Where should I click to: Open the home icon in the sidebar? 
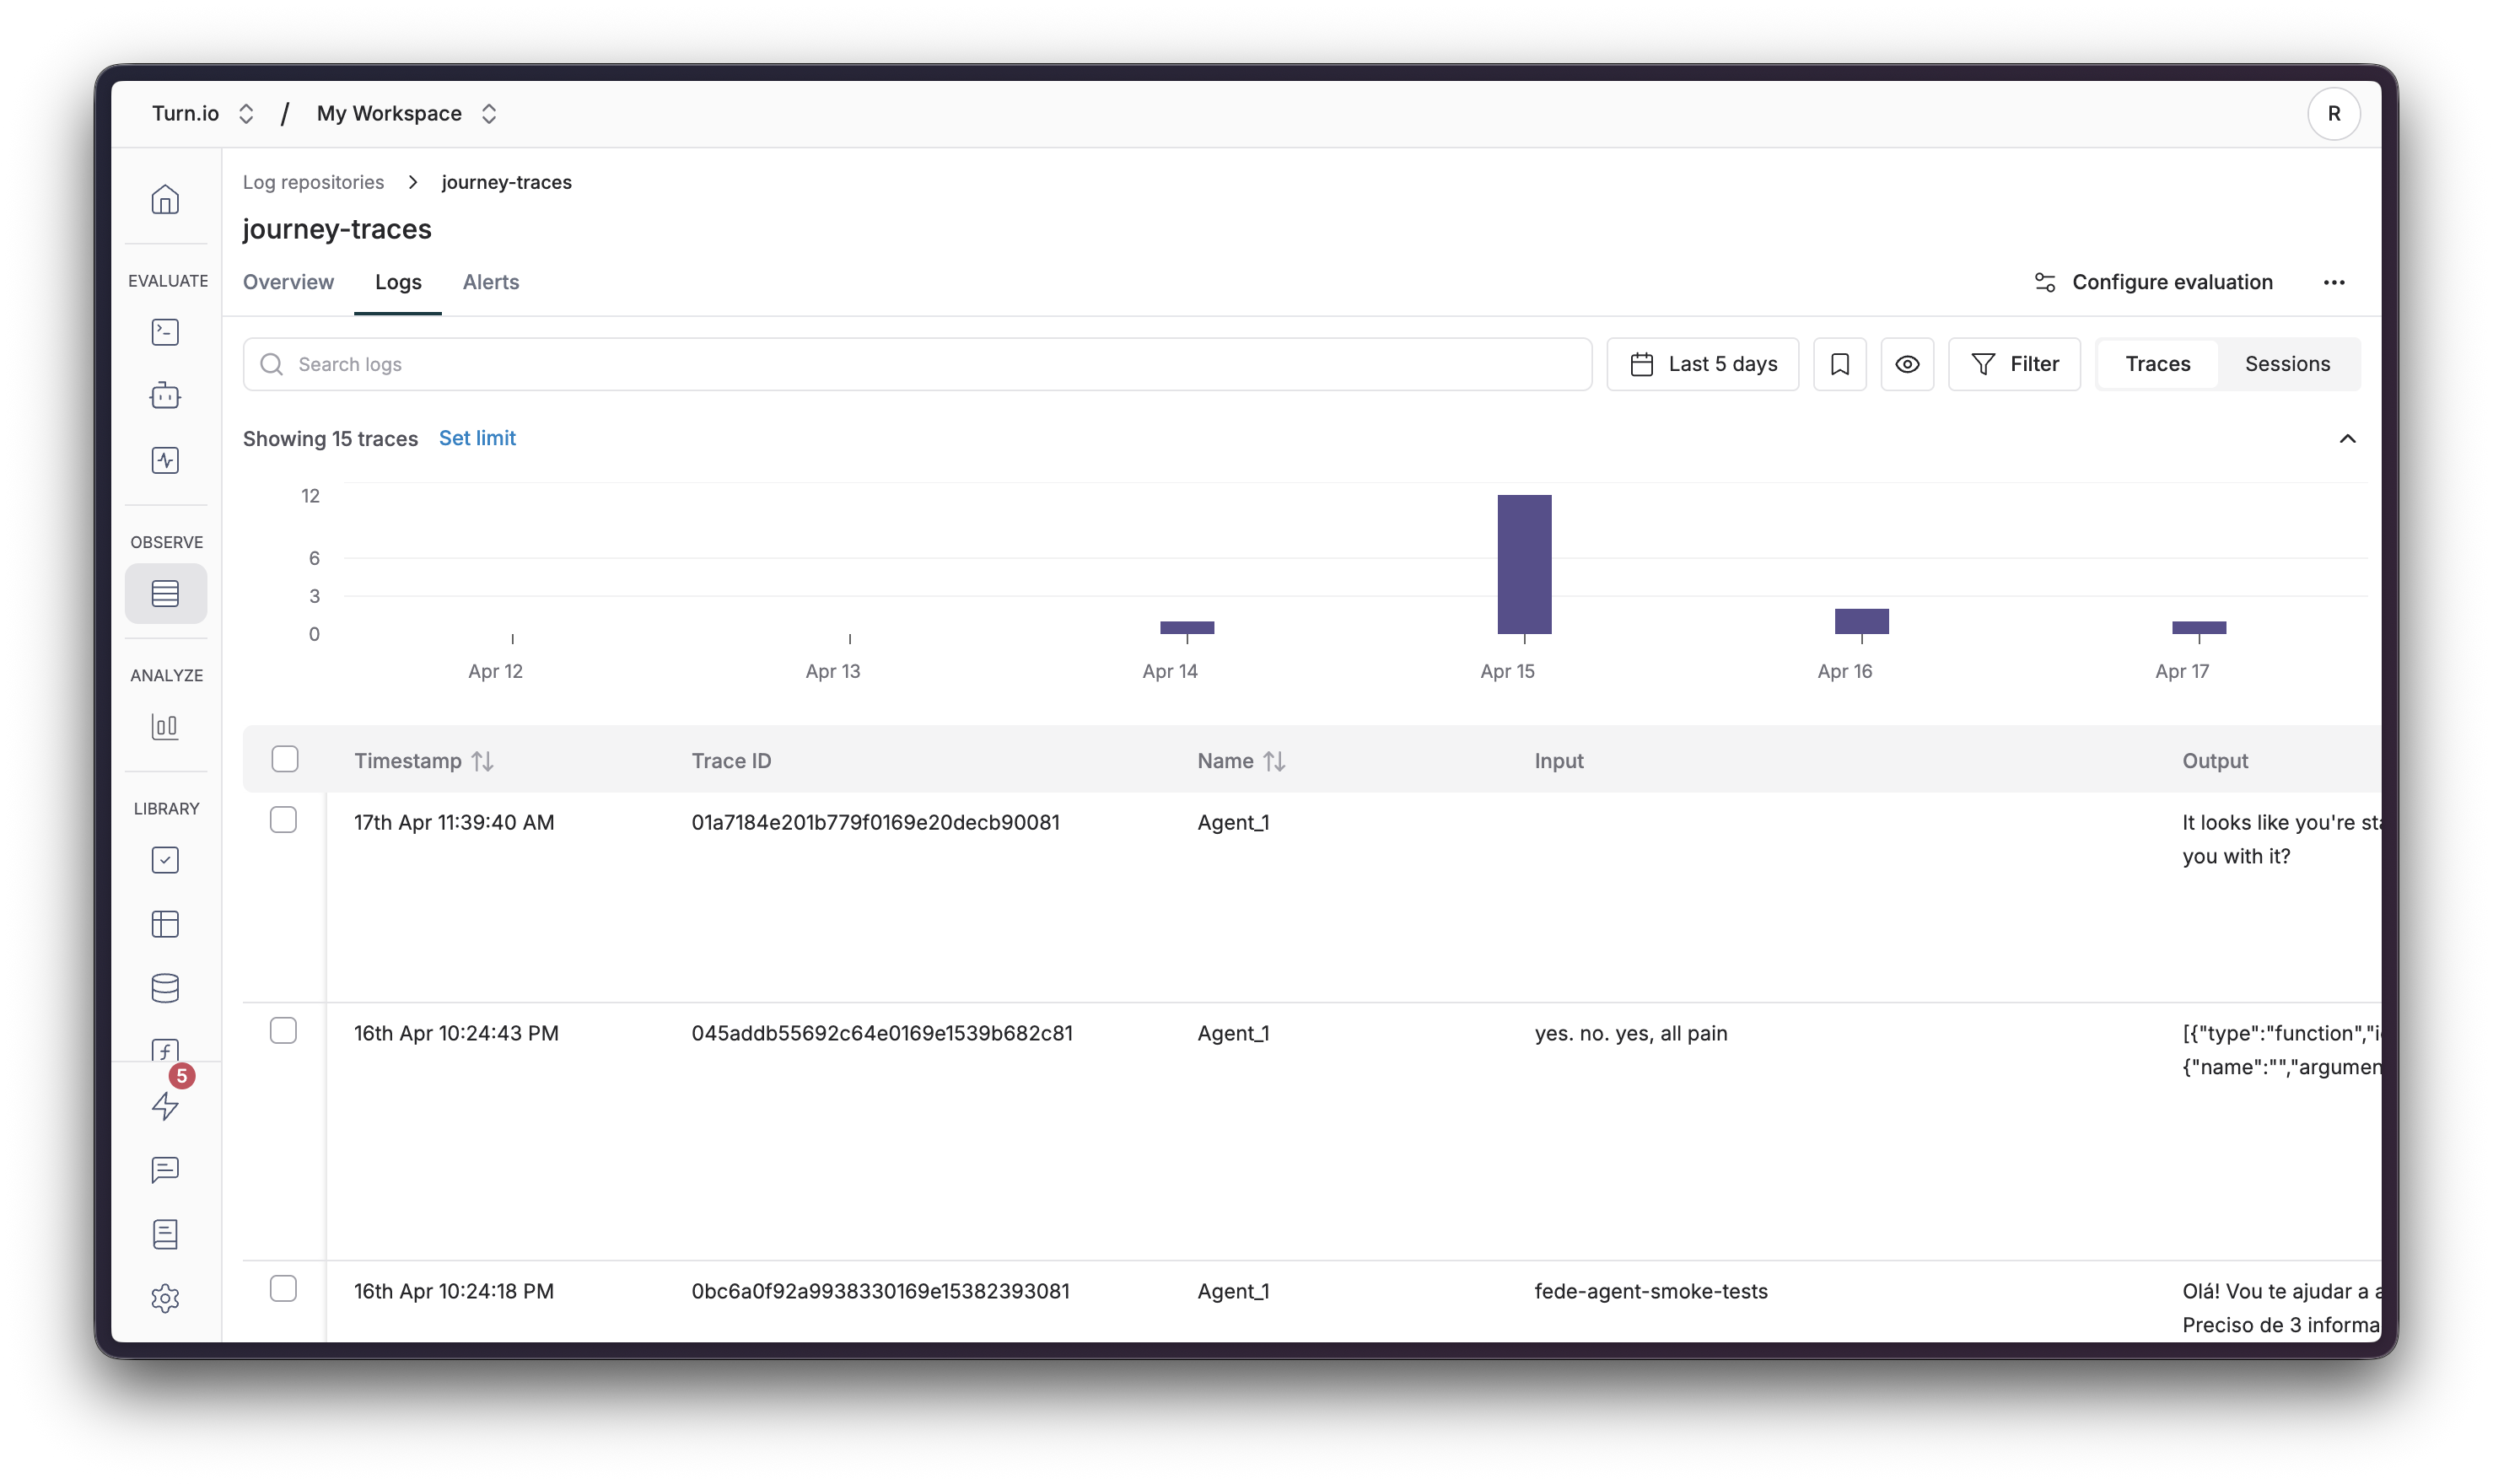(165, 199)
